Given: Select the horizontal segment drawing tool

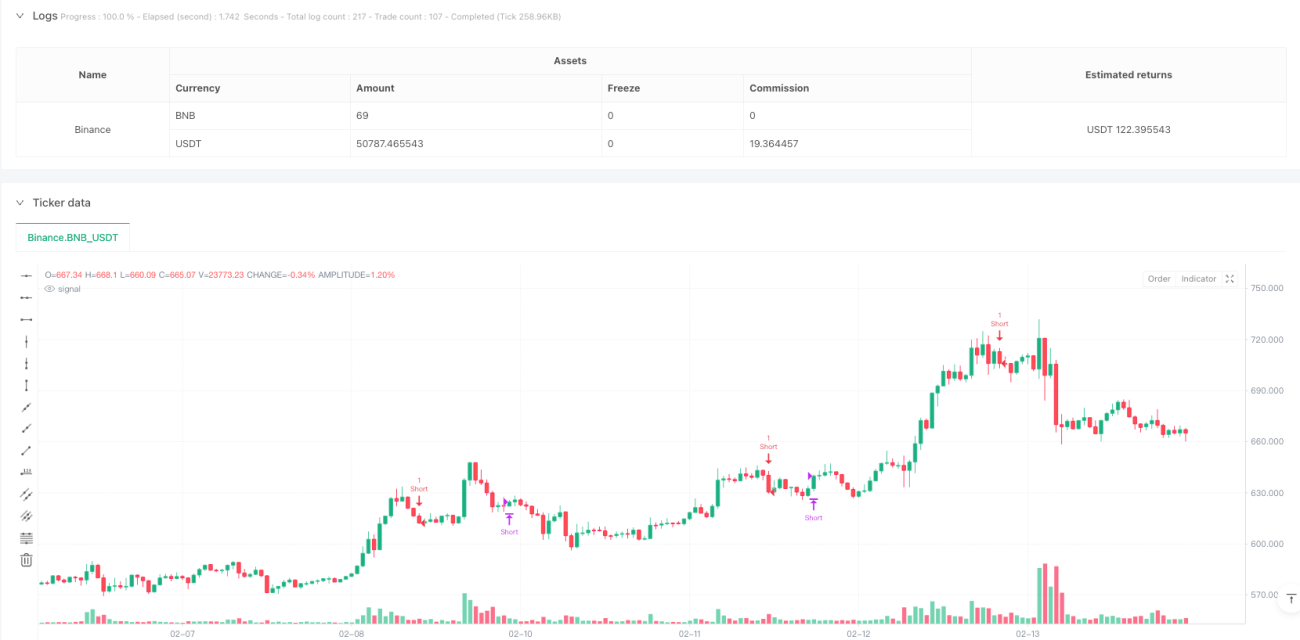Looking at the screenshot, I should tap(27, 319).
